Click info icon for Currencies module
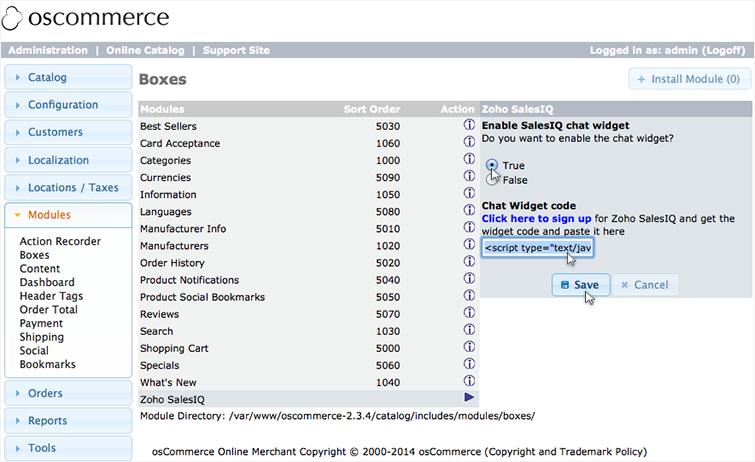The height and width of the screenshot is (462, 755). [x=469, y=176]
